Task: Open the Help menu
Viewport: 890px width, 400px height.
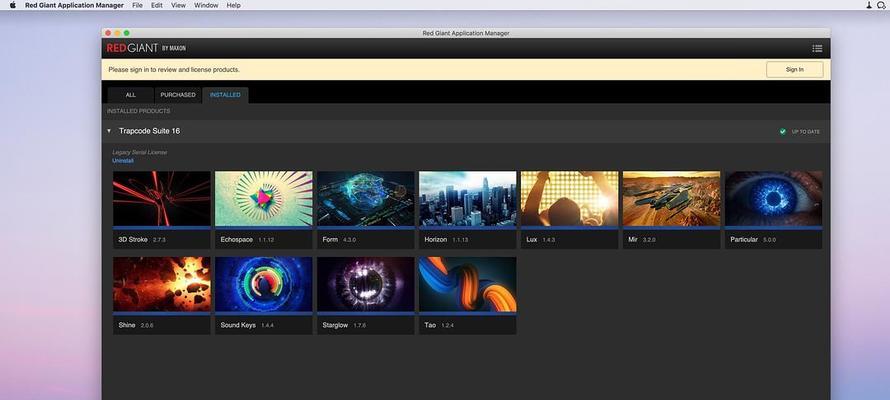Action: [233, 5]
